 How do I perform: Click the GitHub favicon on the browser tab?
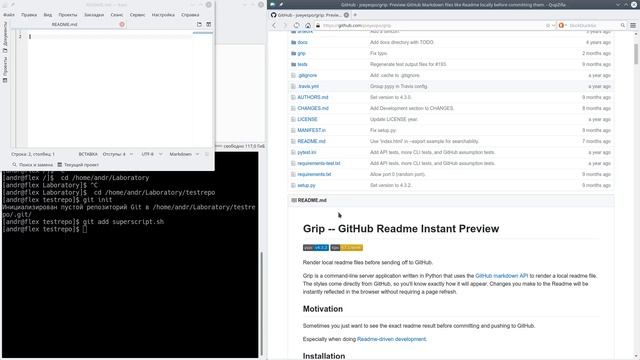[273, 15]
